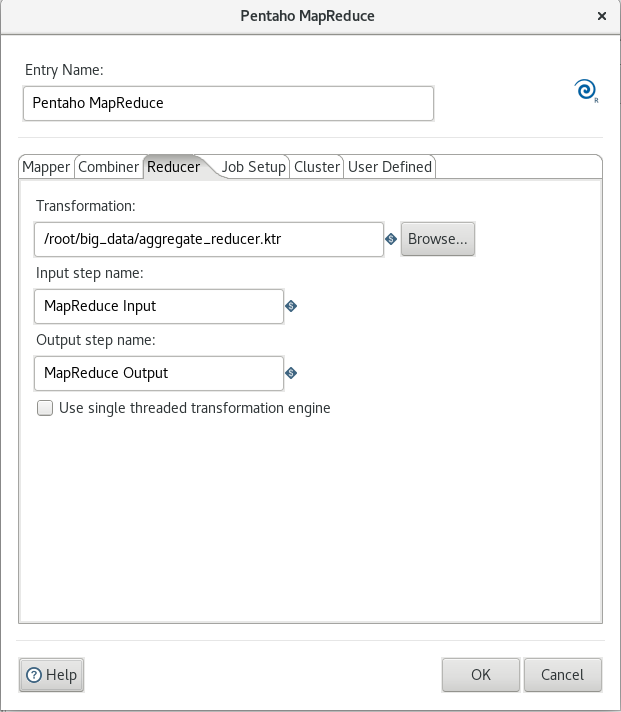This screenshot has height=712, width=621.
Task: Click the Transformation label
Action: (x=86, y=206)
